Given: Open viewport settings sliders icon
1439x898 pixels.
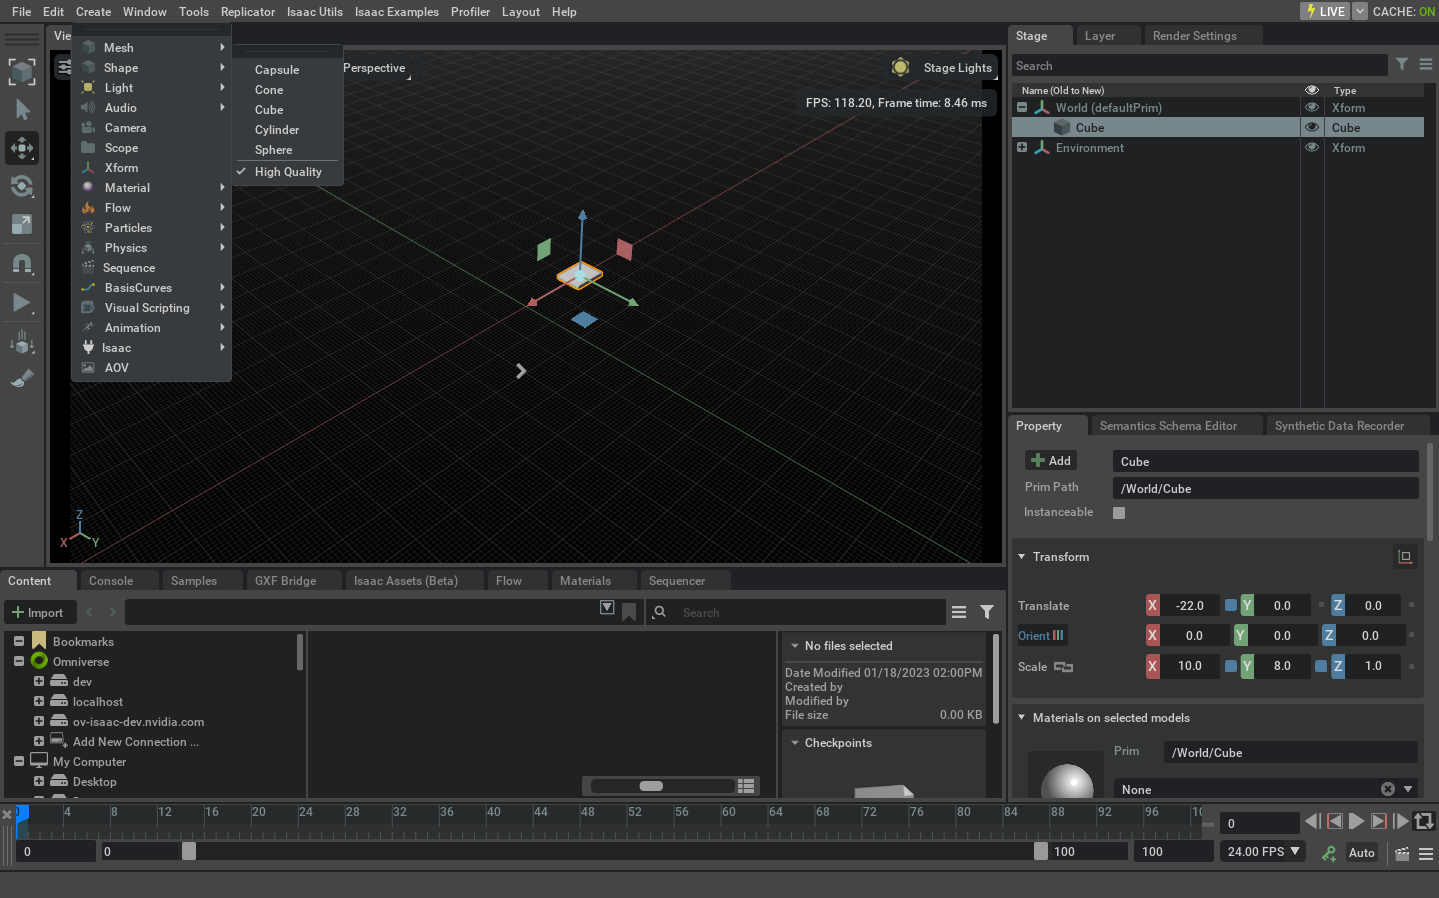Looking at the screenshot, I should point(64,68).
